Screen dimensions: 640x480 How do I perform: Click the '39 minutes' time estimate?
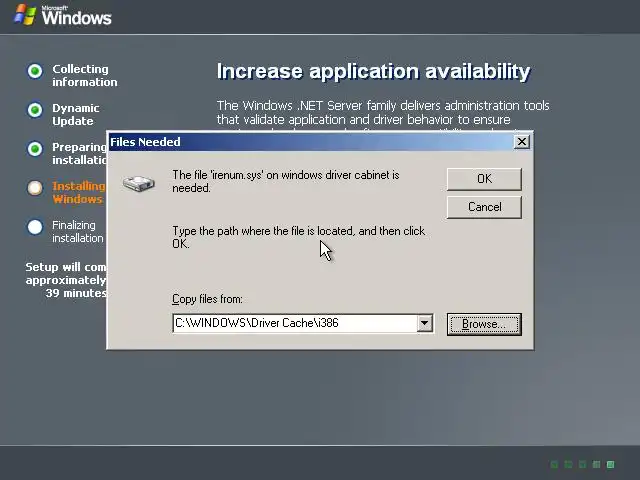tap(76, 293)
